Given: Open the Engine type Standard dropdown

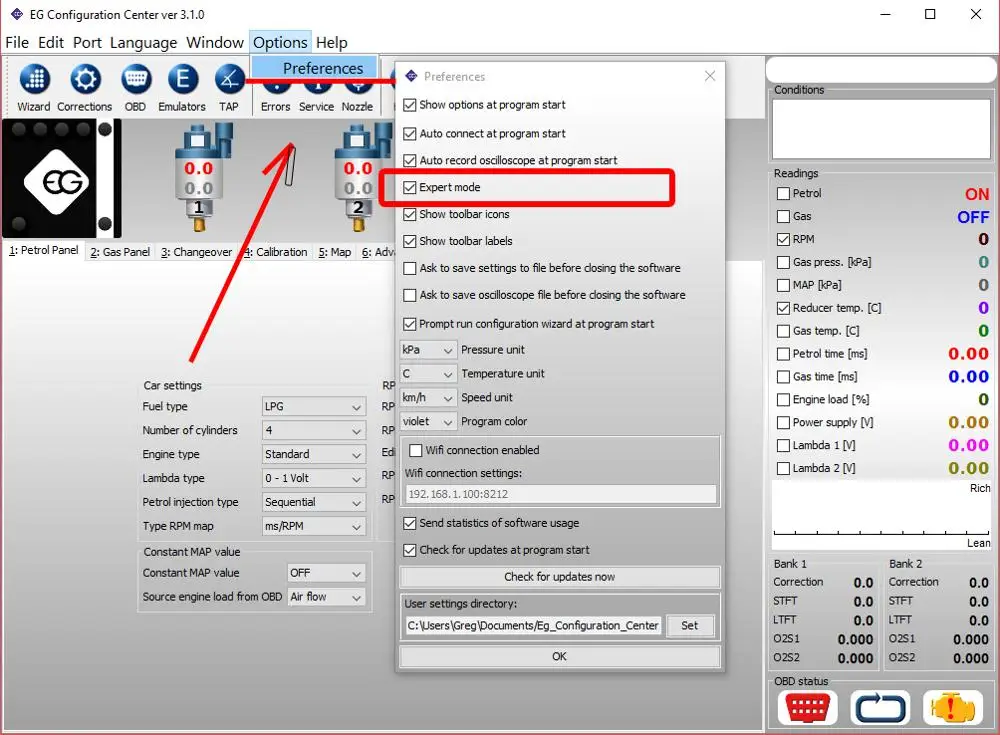Looking at the screenshot, I should point(314,454).
